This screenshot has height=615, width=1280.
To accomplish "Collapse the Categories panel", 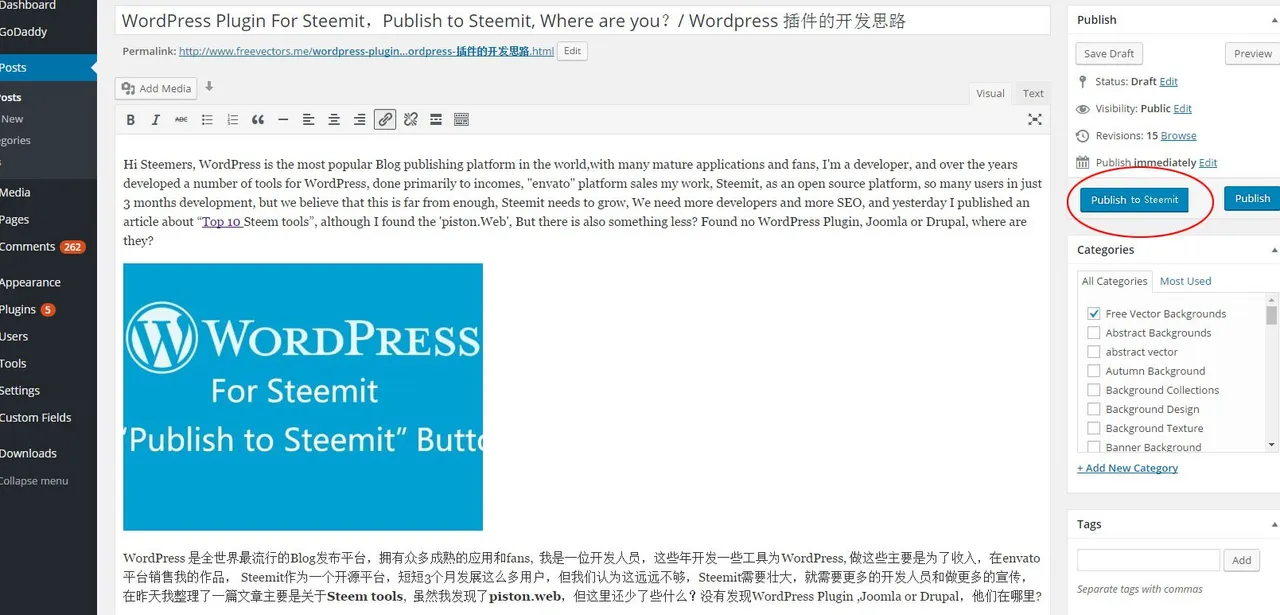I will coord(1274,250).
